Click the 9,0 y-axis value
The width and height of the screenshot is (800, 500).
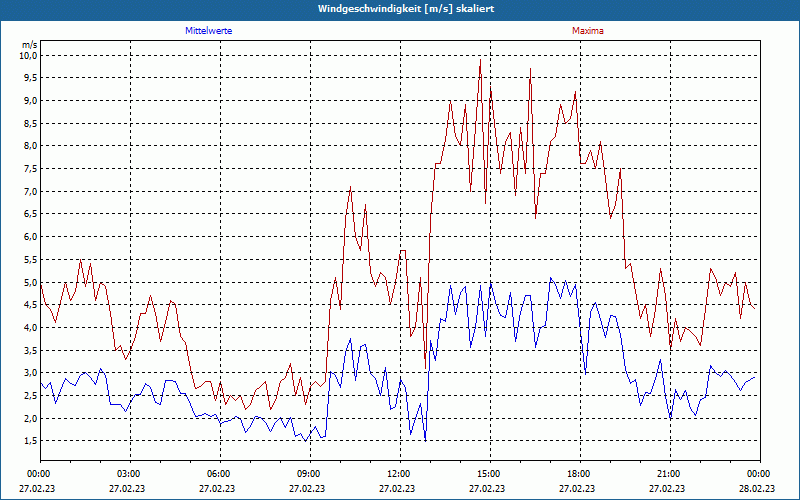(x=31, y=101)
